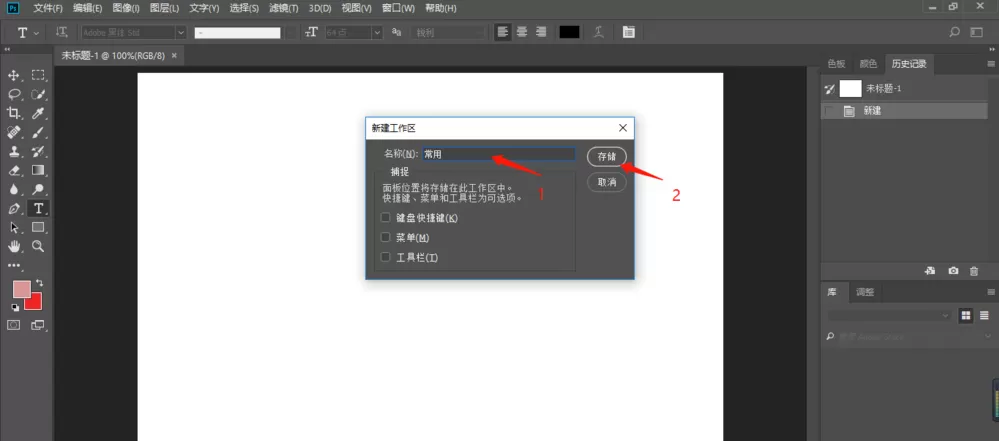
Task: Select the Pen tool
Action: (x=13, y=208)
